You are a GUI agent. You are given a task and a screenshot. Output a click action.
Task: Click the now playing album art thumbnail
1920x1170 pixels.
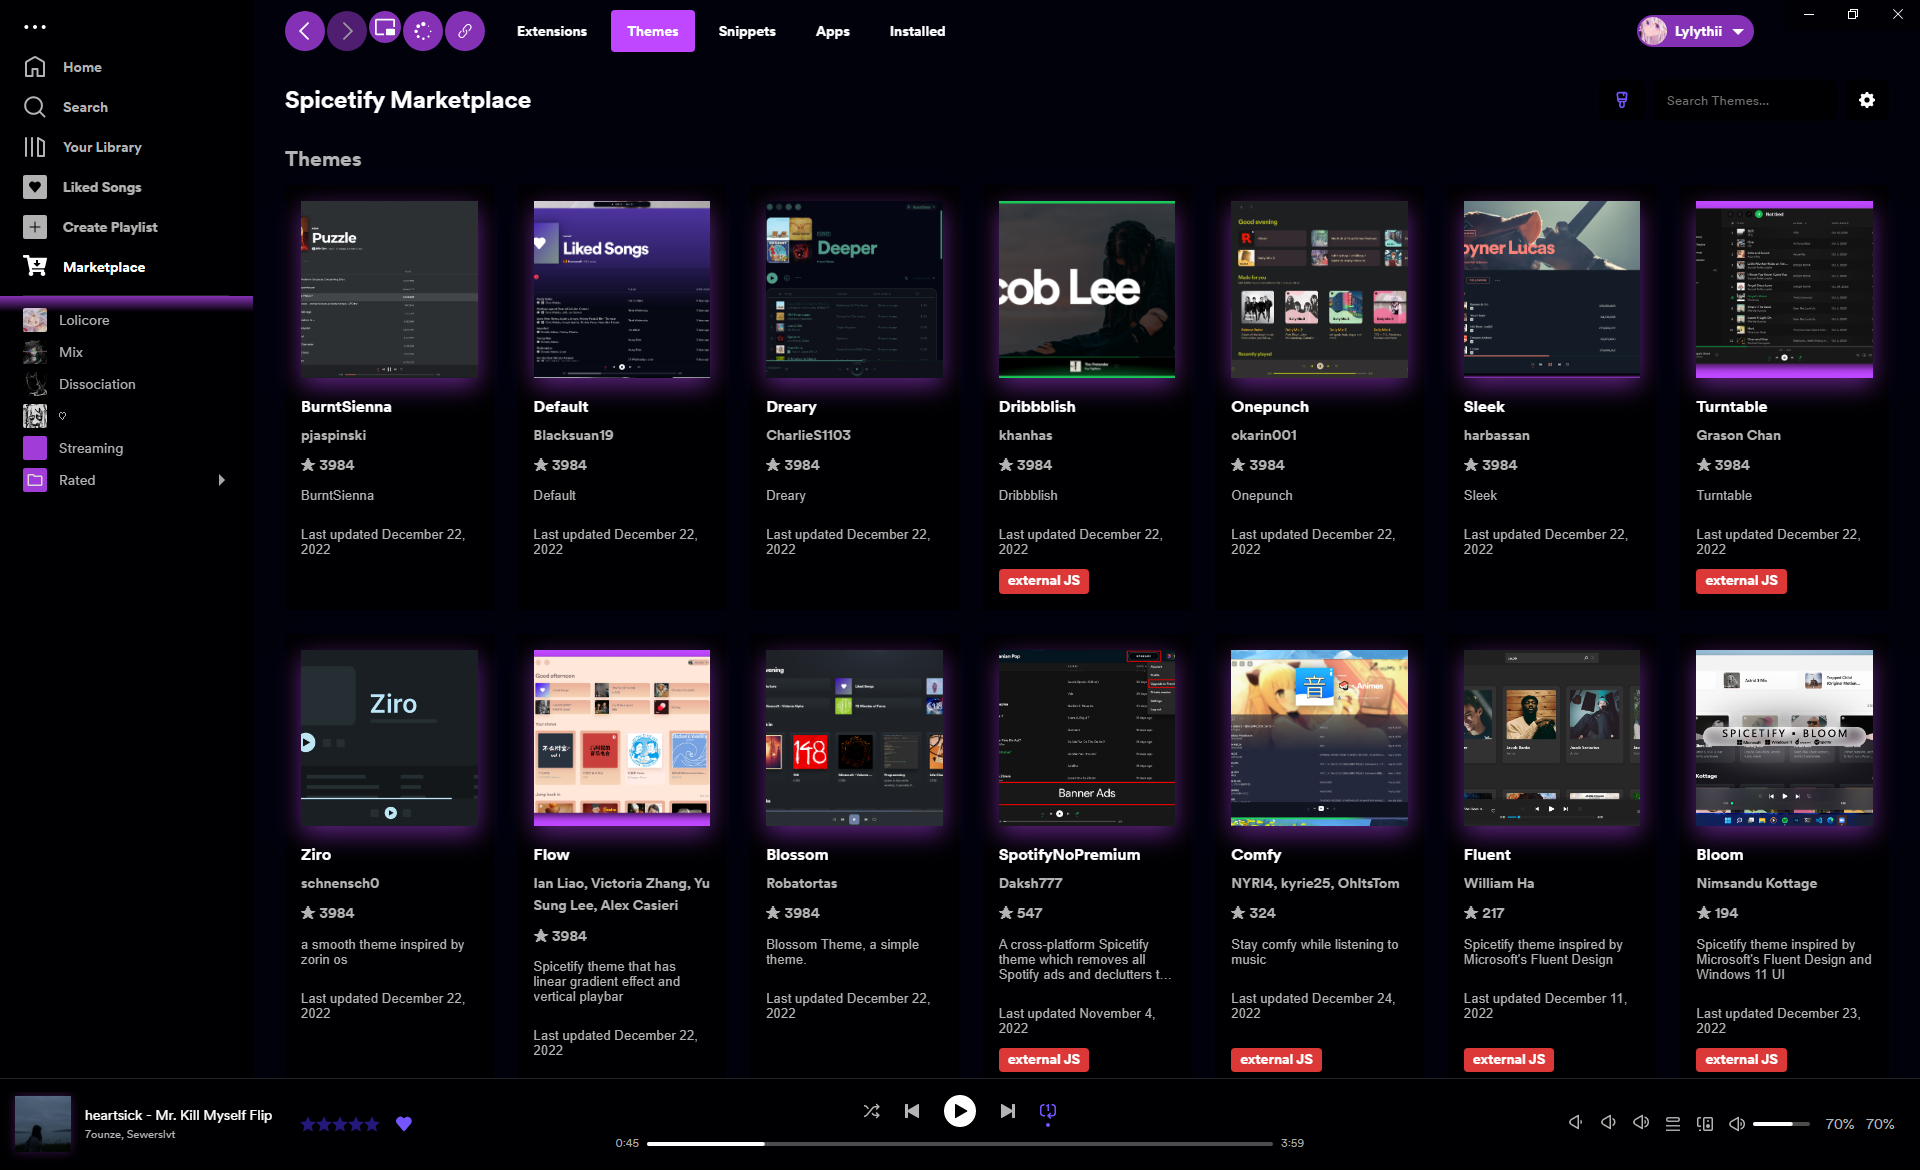pyautogui.click(x=43, y=1124)
